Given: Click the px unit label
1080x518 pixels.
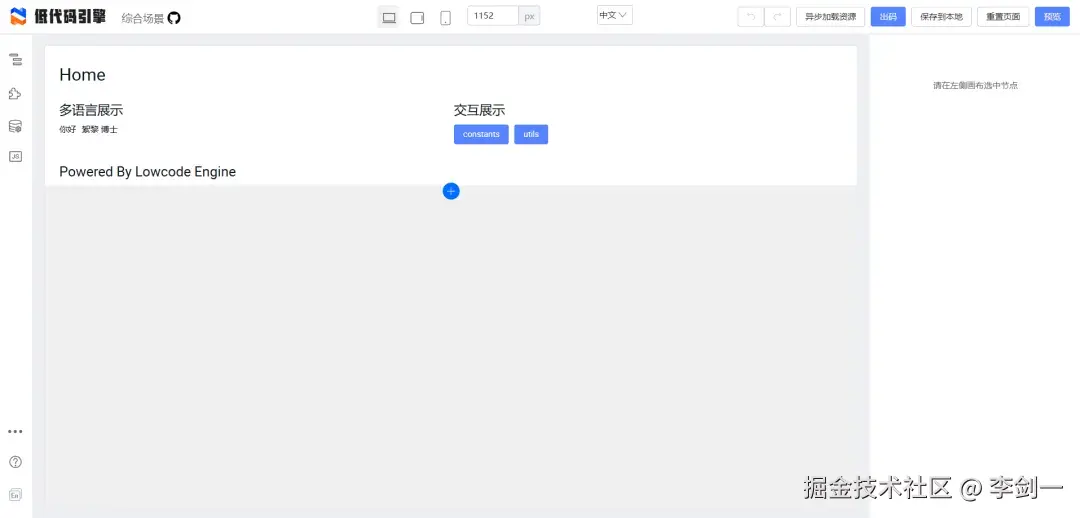Looking at the screenshot, I should (530, 16).
